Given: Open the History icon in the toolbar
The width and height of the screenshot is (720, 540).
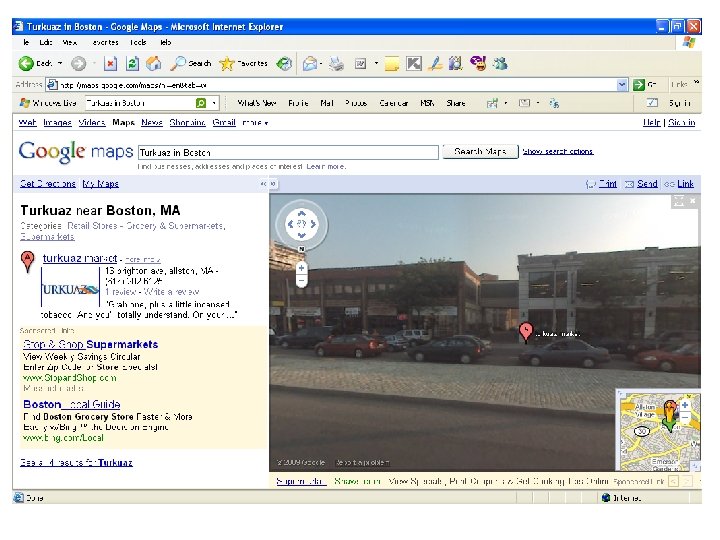Looking at the screenshot, I should click(x=284, y=63).
